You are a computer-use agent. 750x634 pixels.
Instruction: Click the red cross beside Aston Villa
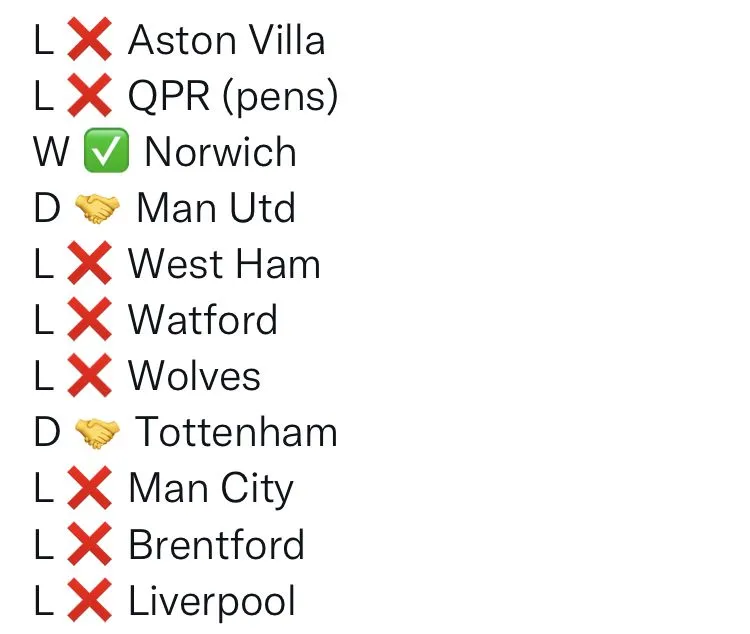pyautogui.click(x=89, y=39)
